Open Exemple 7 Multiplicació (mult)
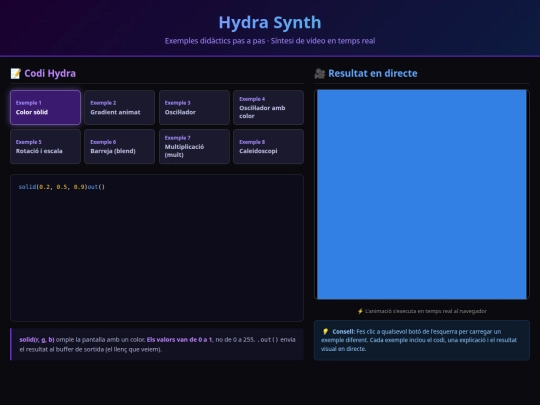This screenshot has height=405, width=540. pos(194,146)
